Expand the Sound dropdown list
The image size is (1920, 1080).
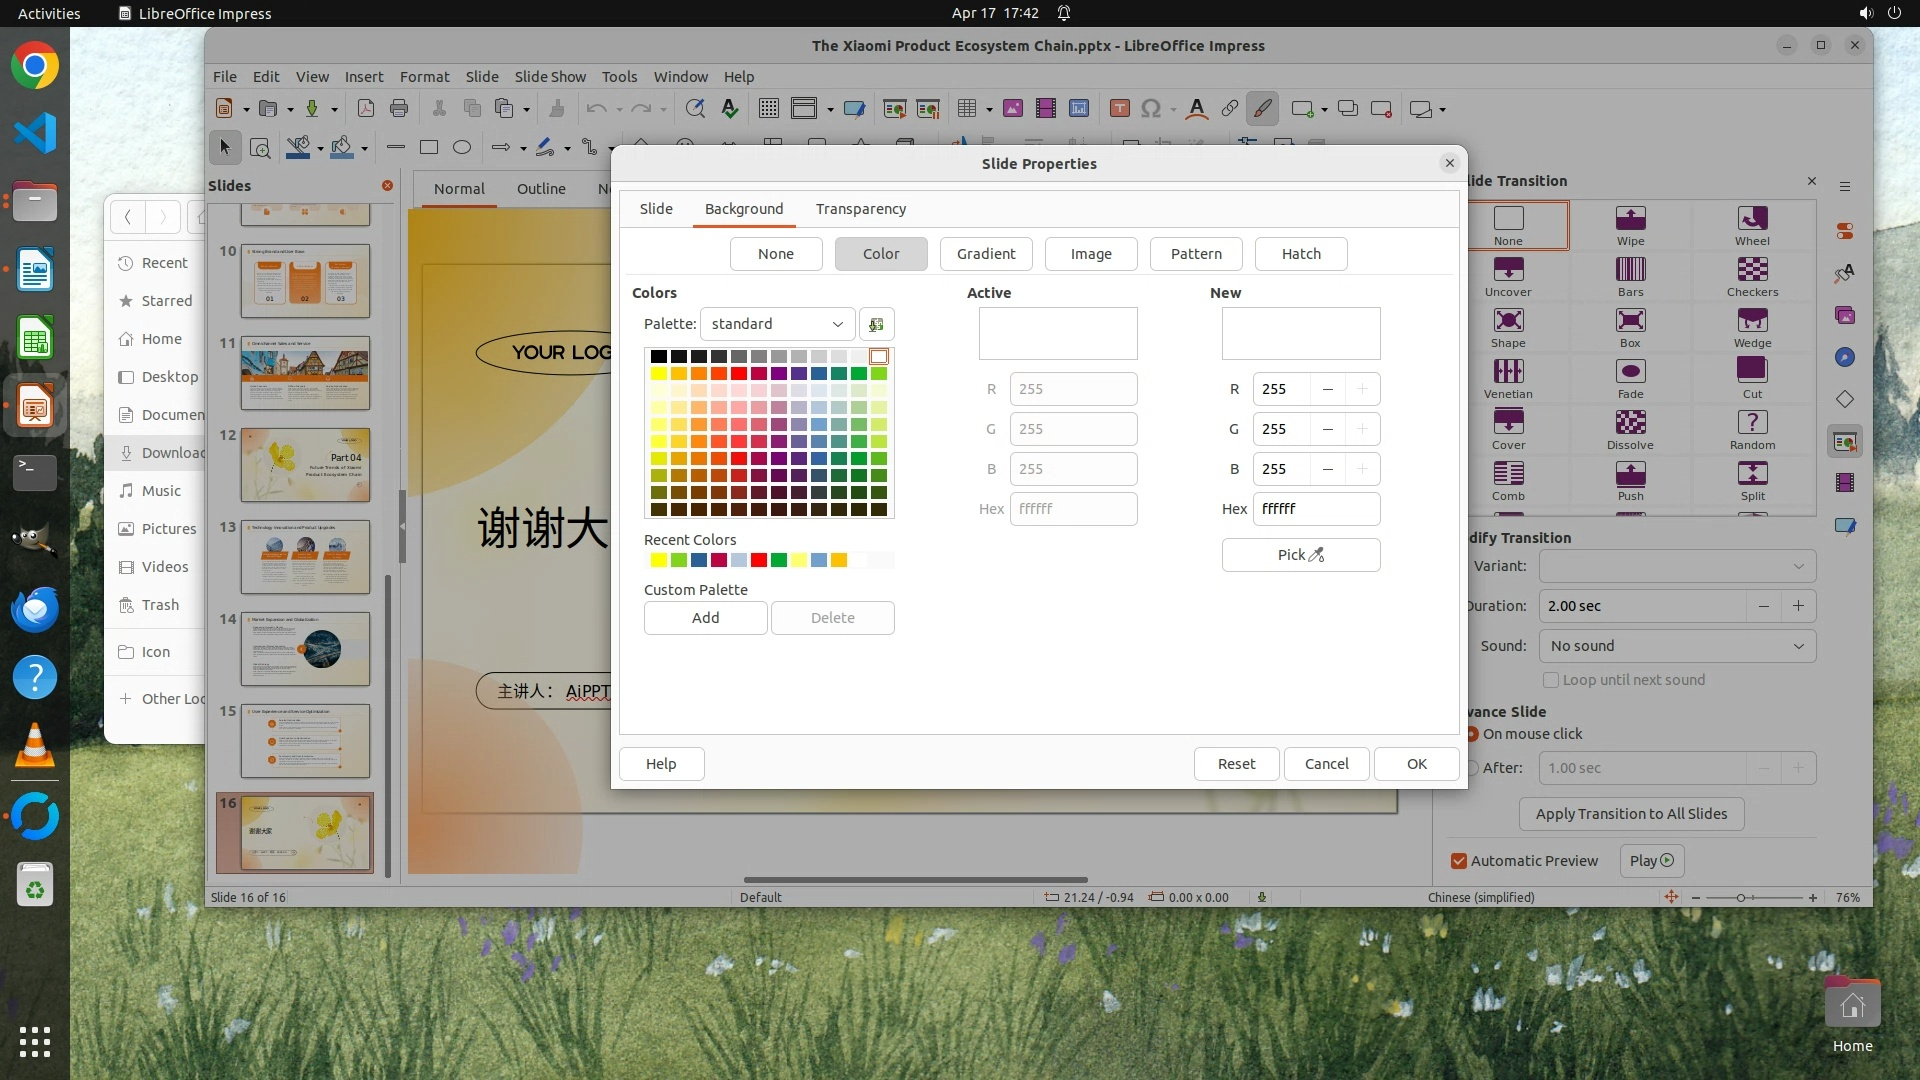point(1677,646)
